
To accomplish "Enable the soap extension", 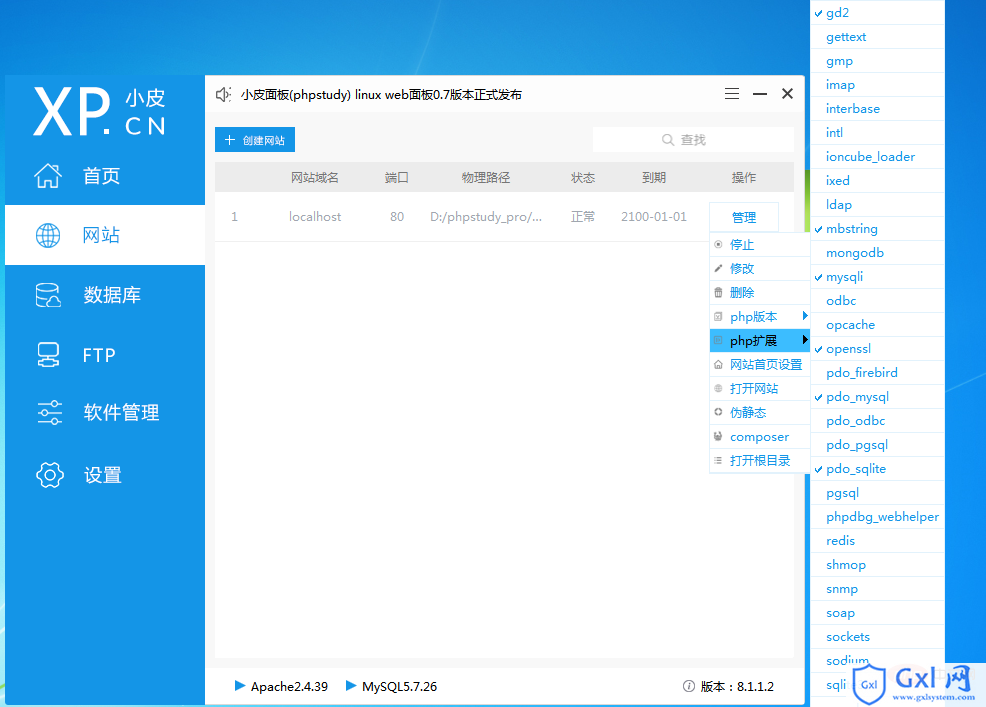I will (x=878, y=613).
